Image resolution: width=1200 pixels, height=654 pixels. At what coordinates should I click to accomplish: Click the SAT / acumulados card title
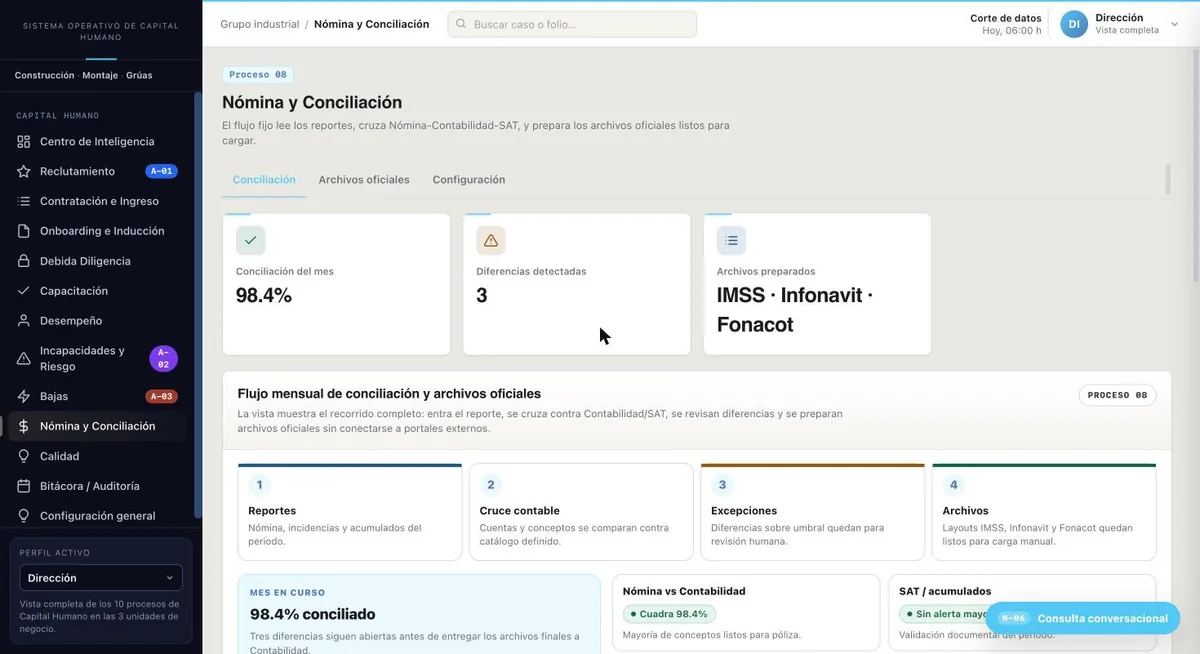[945, 591]
